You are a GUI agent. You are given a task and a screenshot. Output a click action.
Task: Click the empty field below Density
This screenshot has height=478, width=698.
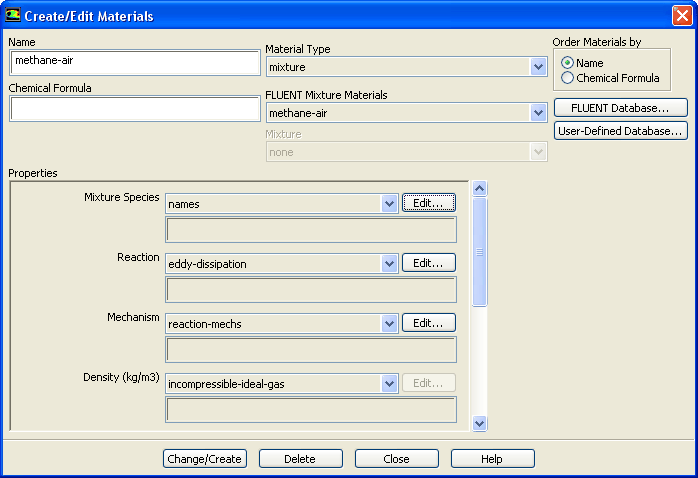pos(311,409)
